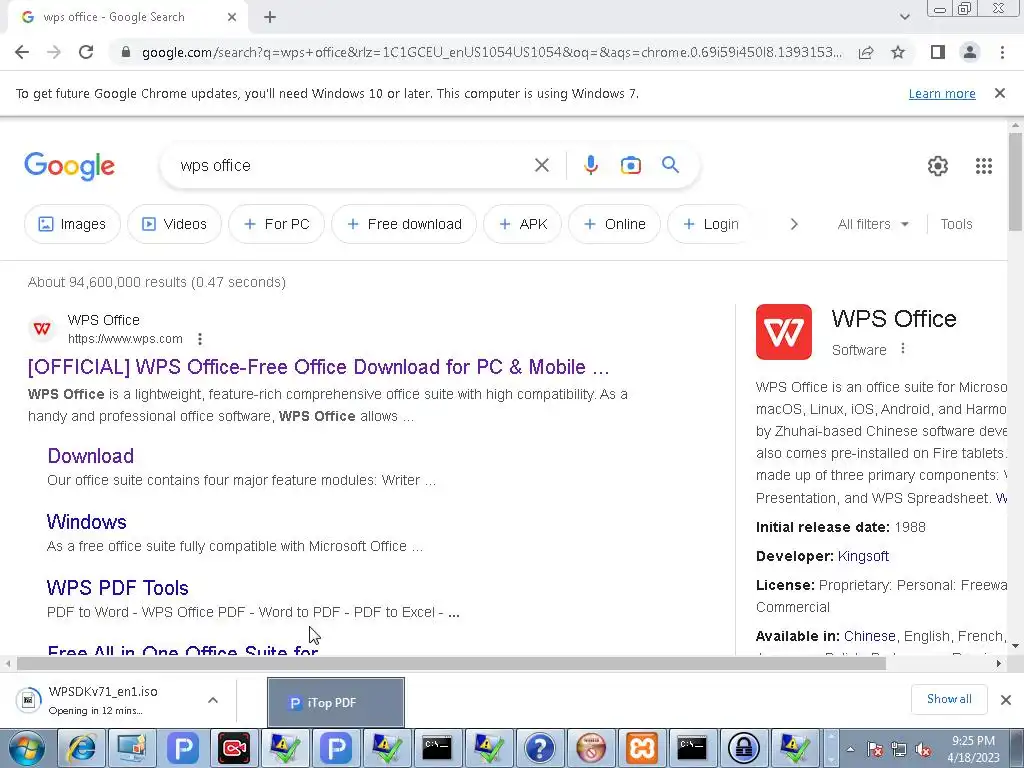Open the taskbar clock showing 9:25 PM
Screen dimensions: 1024x768
click(973, 749)
